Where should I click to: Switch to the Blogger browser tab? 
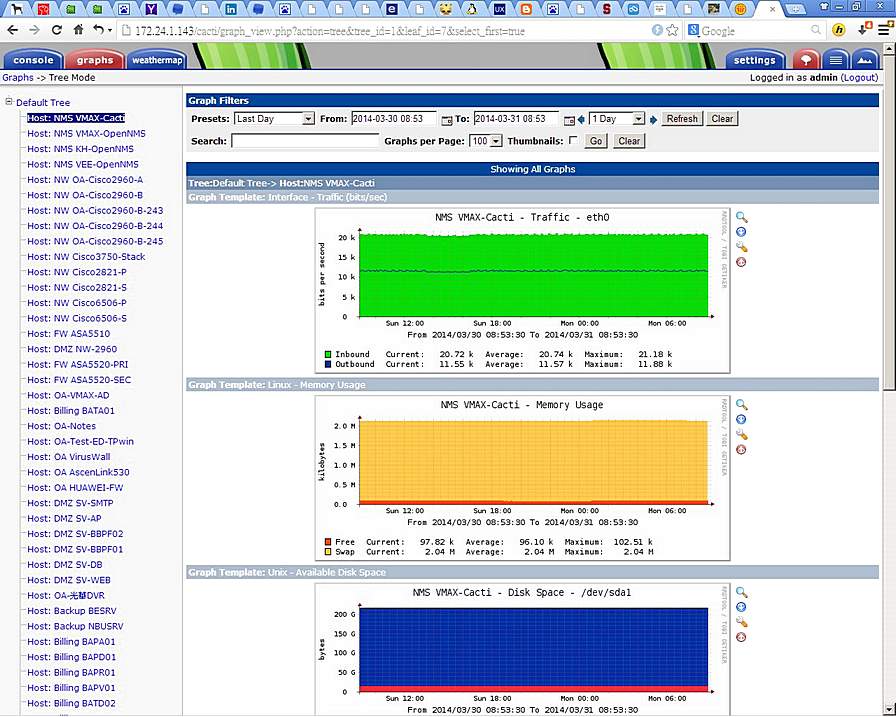pos(526,9)
